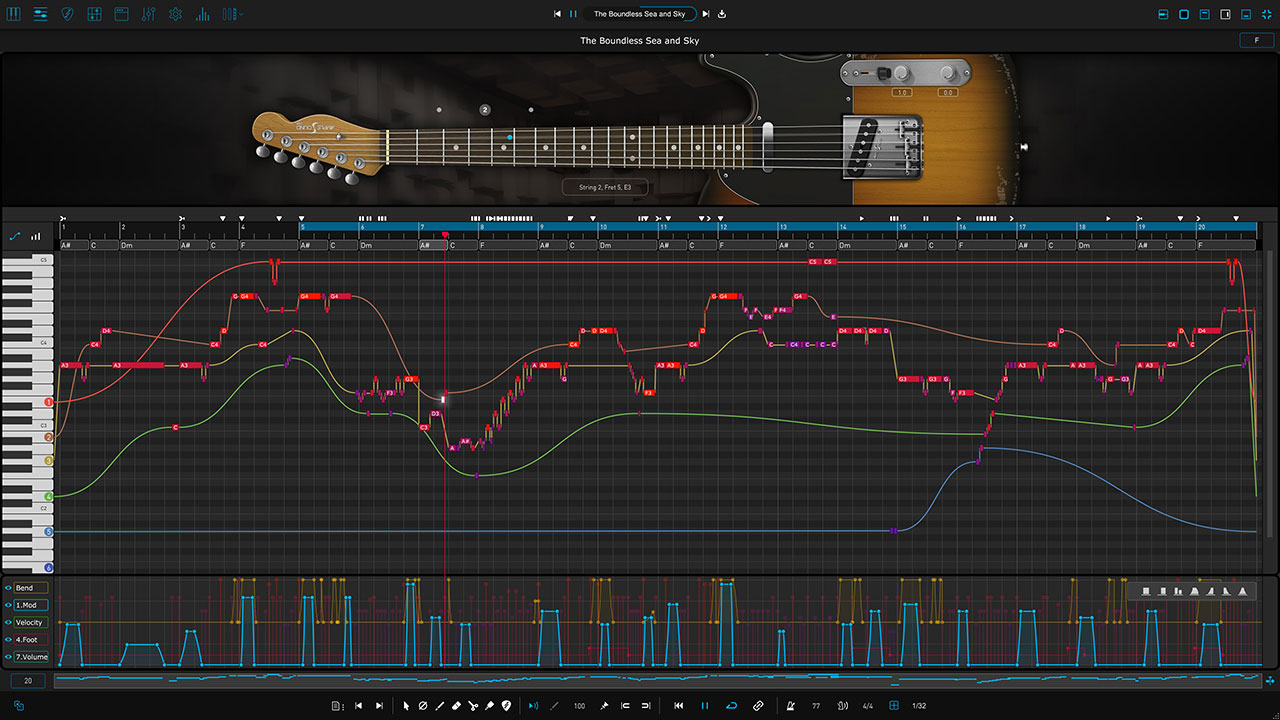Toggle the audition speaker icon
The width and height of the screenshot is (1280, 720).
coord(532,706)
